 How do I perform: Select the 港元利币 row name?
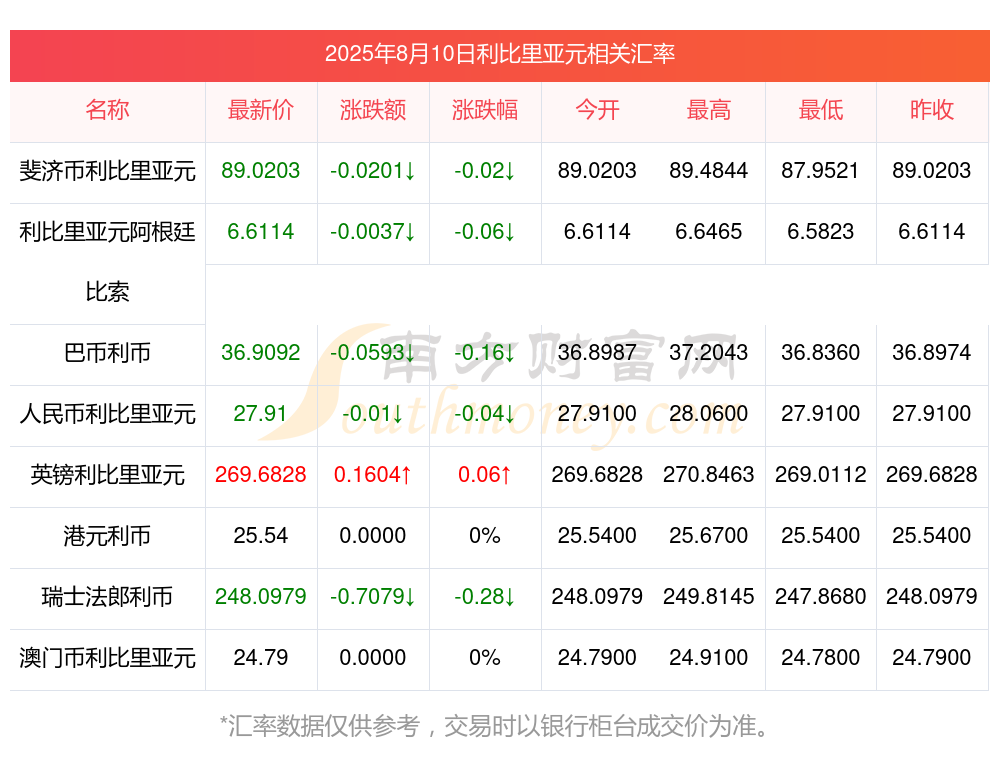click(x=107, y=536)
